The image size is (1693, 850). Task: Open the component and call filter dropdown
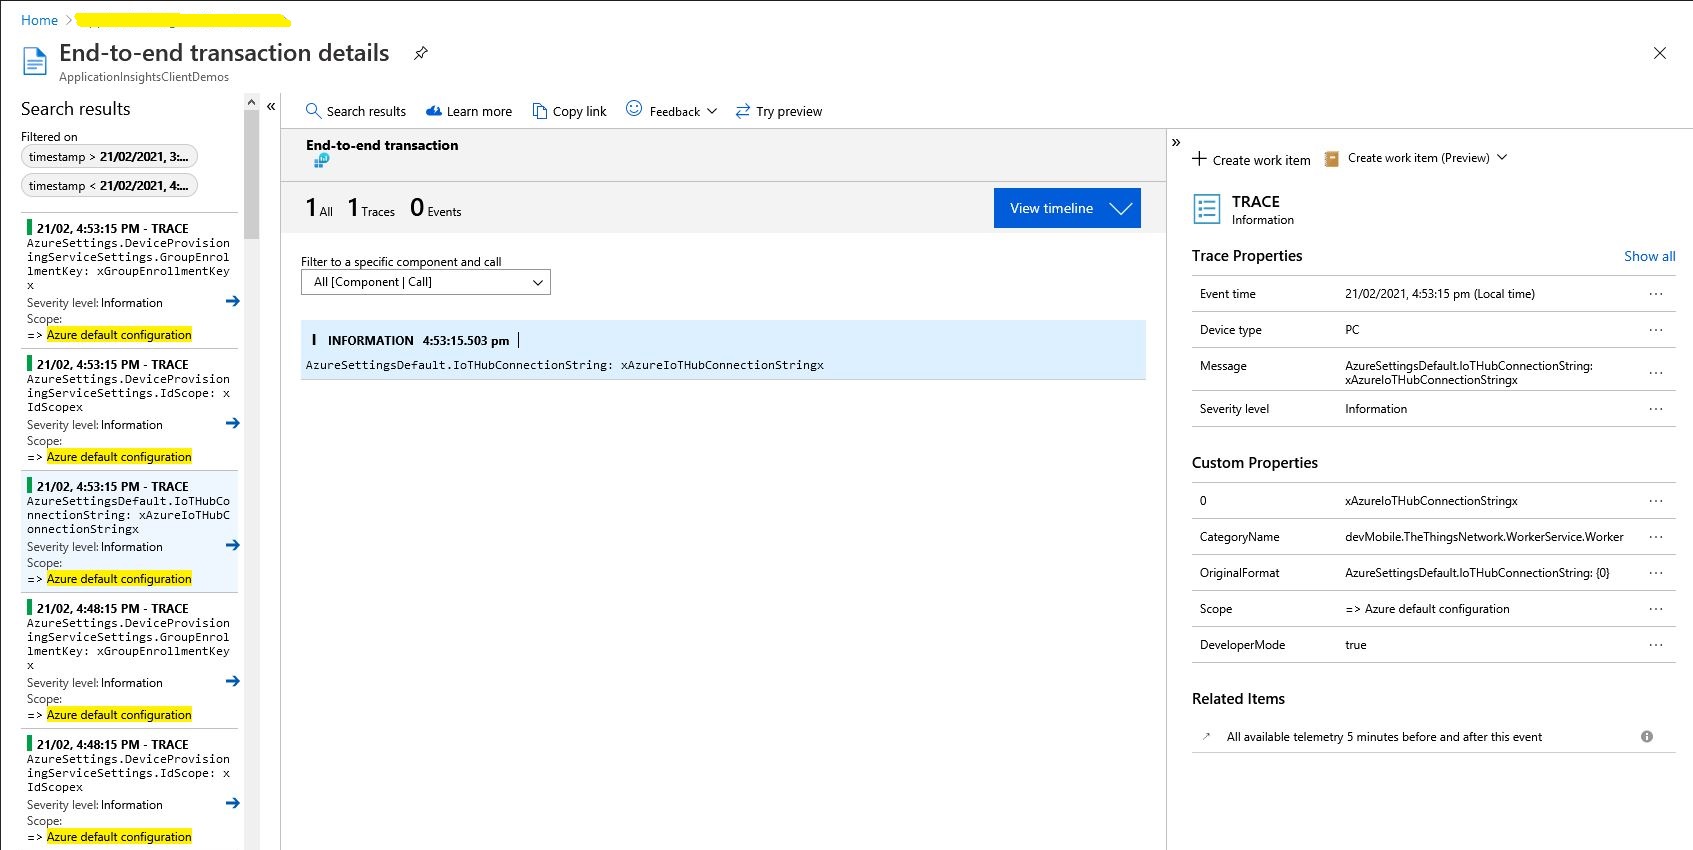pos(425,283)
